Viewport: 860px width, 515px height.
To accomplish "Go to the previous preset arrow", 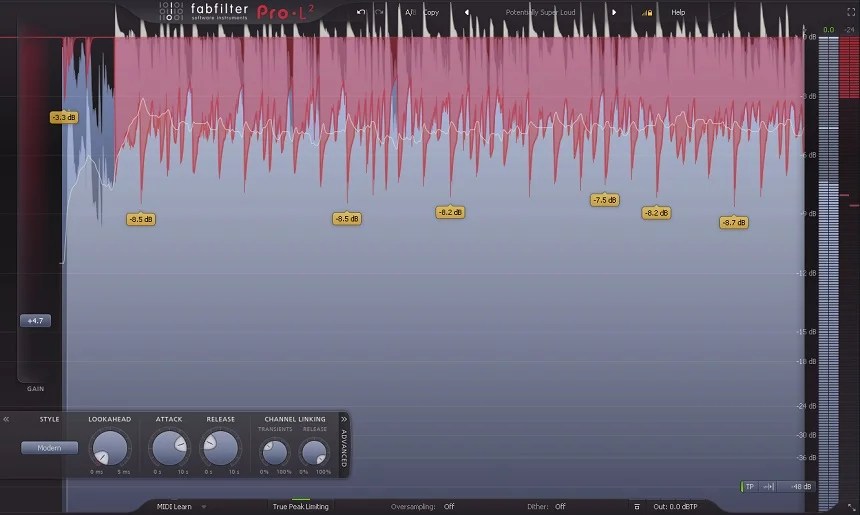I will click(467, 12).
